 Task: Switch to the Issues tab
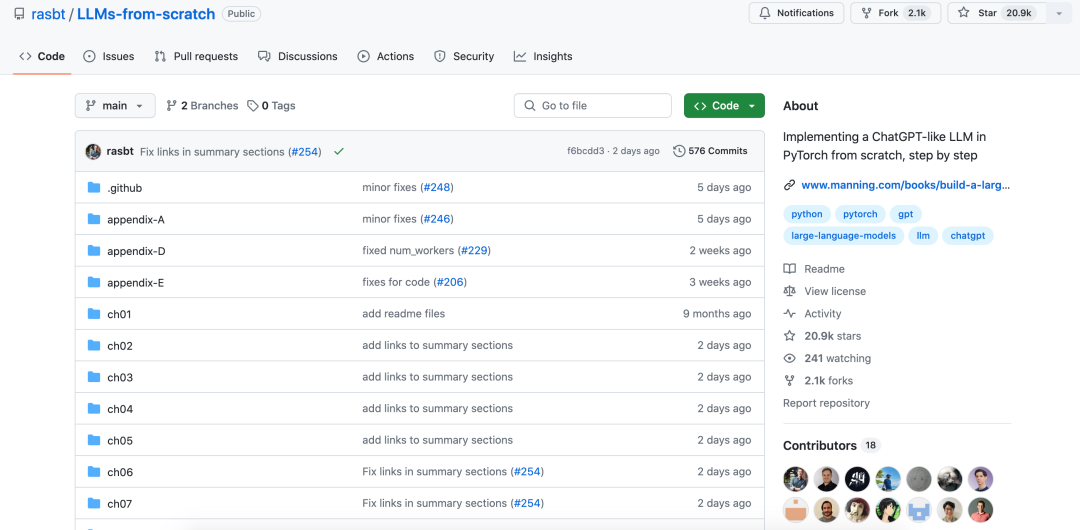tap(109, 57)
